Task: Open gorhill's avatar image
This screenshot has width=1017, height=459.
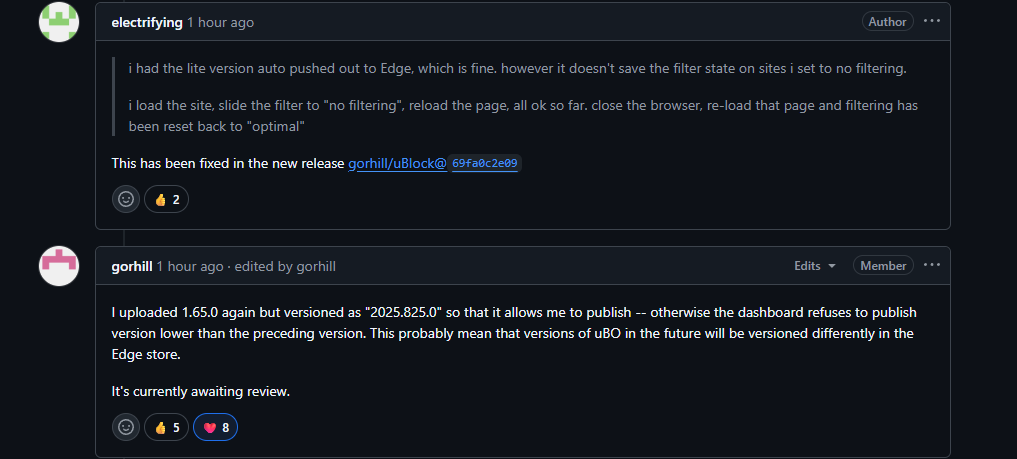Action: (58, 265)
